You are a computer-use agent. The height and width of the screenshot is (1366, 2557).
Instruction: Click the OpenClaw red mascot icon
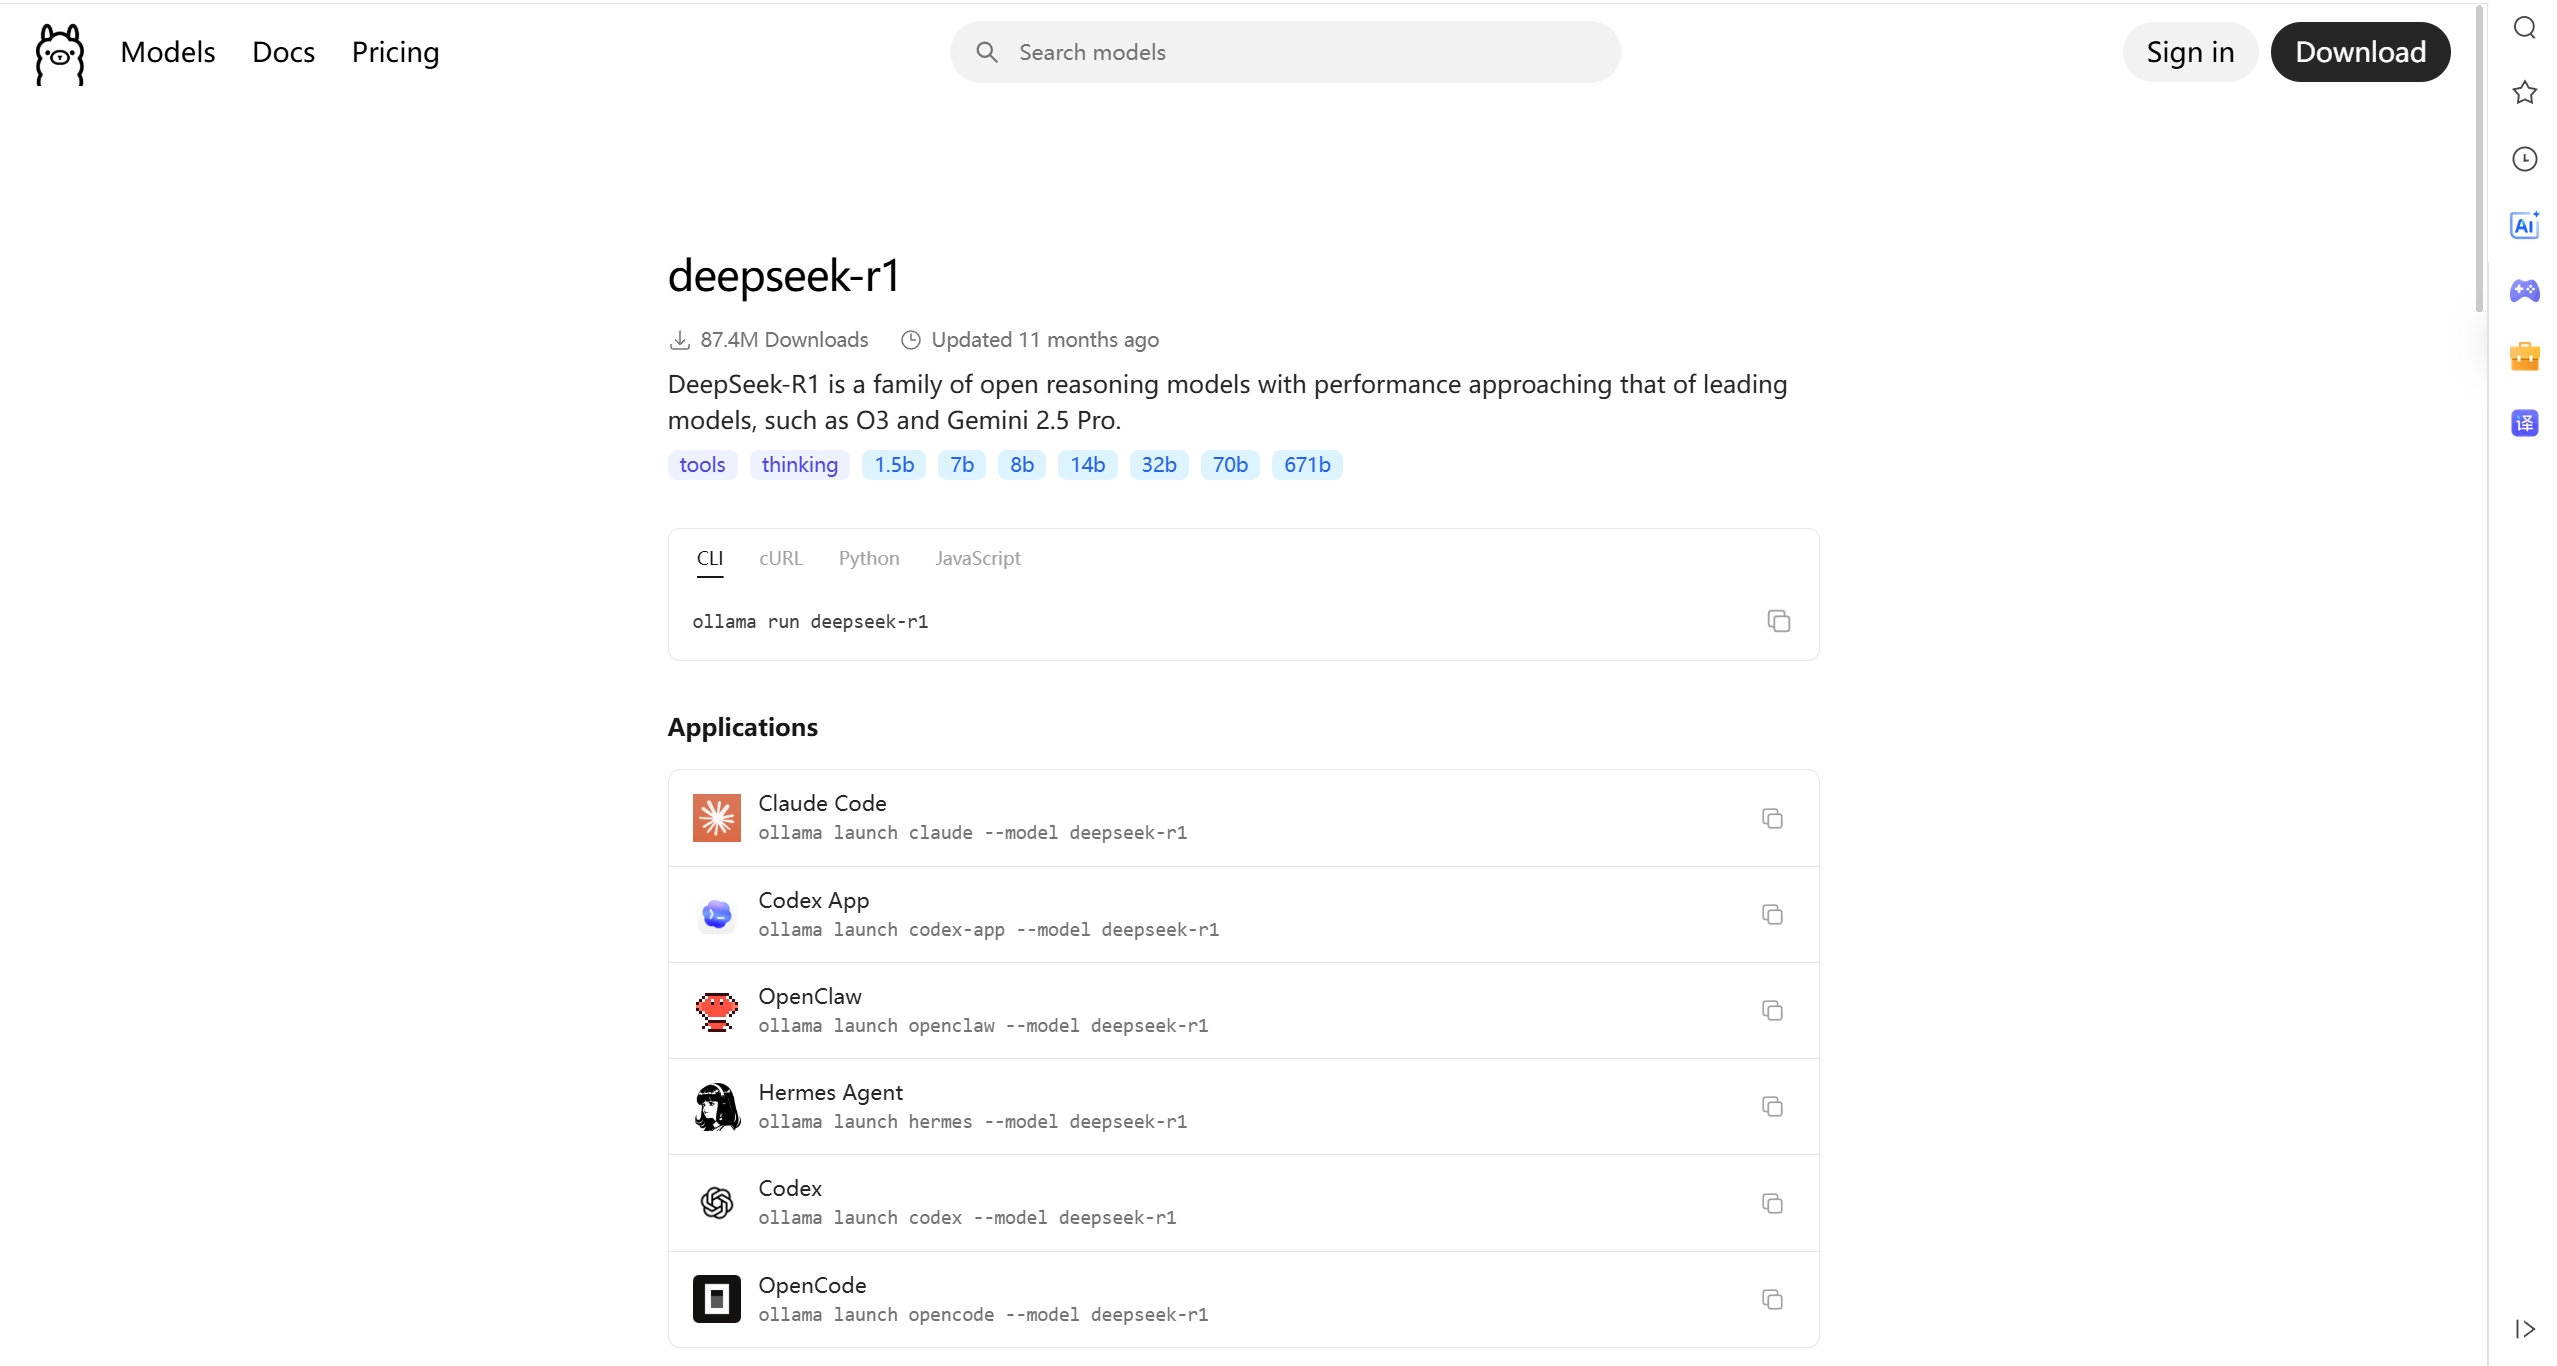pos(716,1011)
